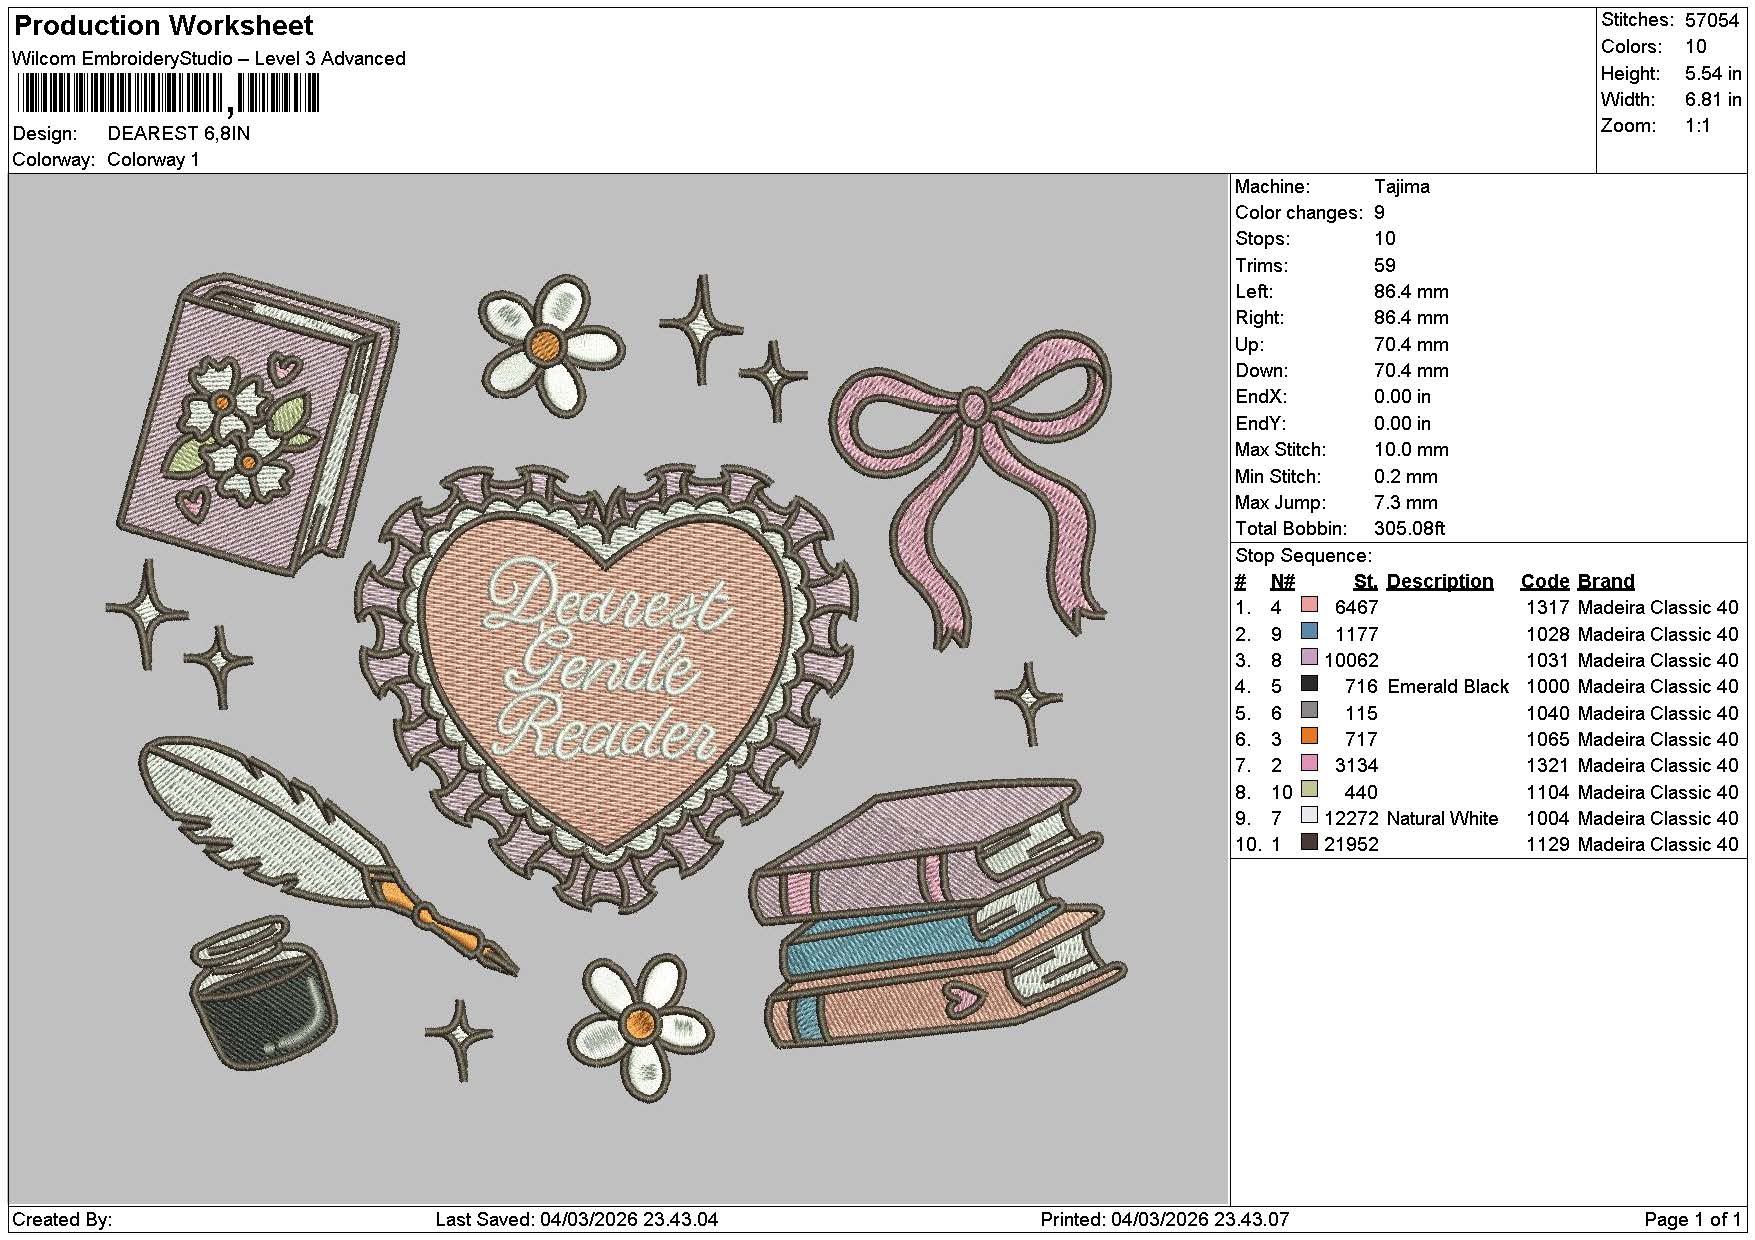Click the embroidery design preview image
Image resolution: width=1755 pixels, height=1240 pixels.
pos(618,689)
